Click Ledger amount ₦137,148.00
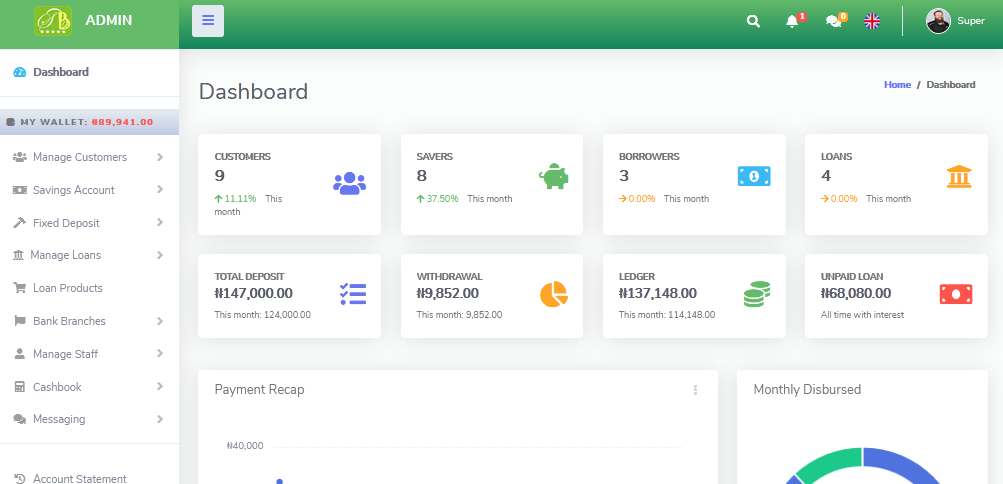 point(658,293)
